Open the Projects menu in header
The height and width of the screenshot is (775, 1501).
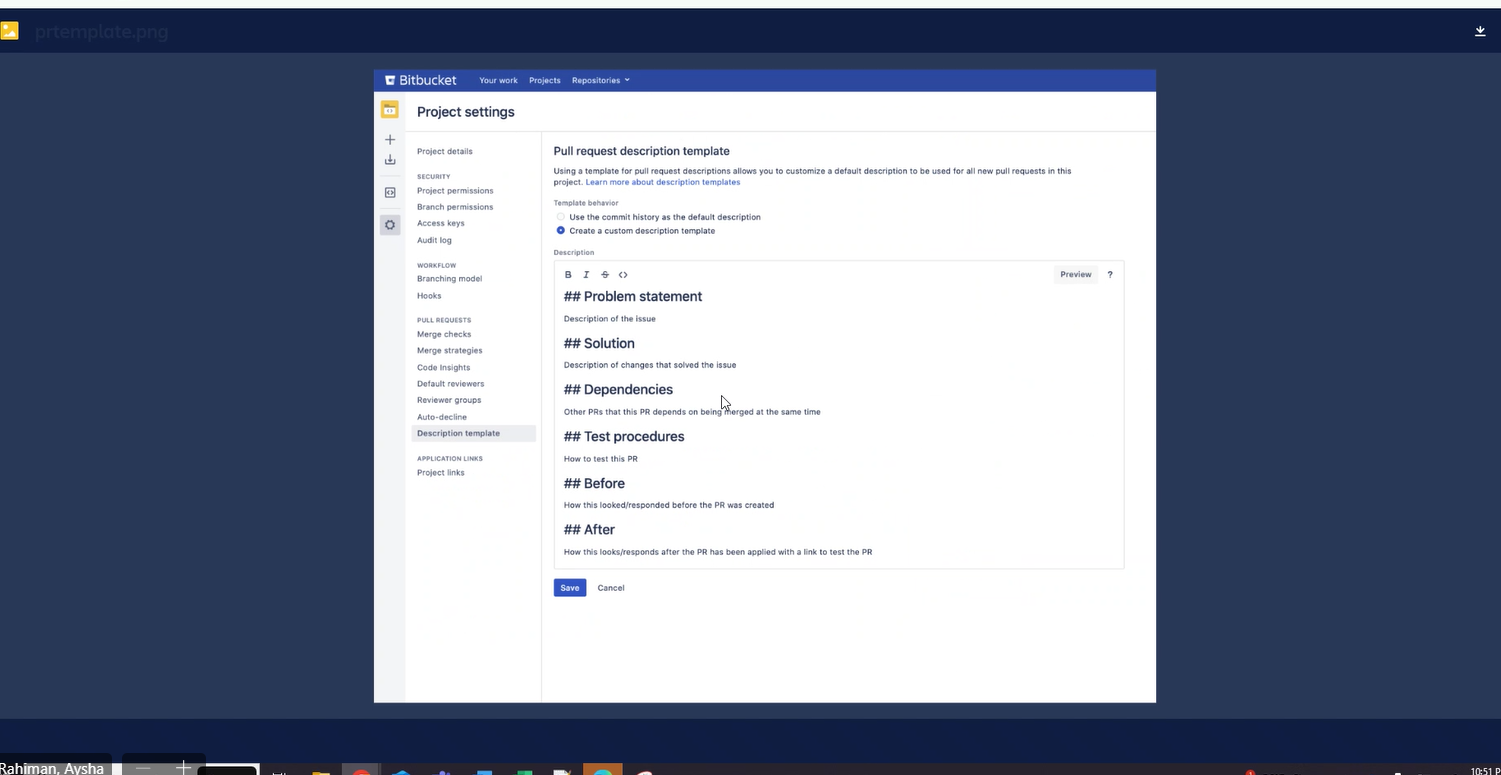[x=545, y=80]
